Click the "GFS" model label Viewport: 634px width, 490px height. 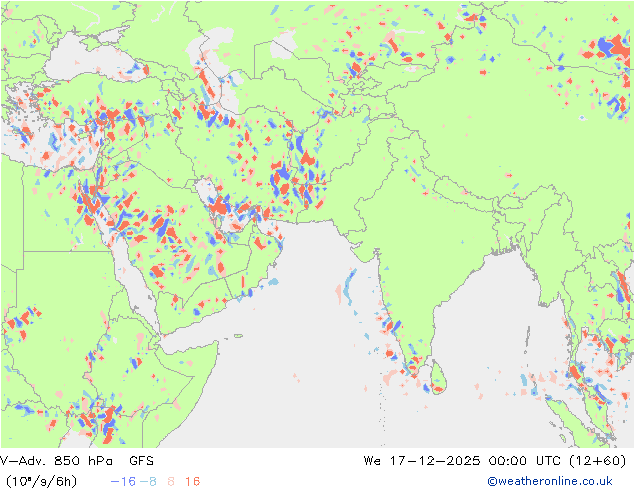tap(142, 460)
